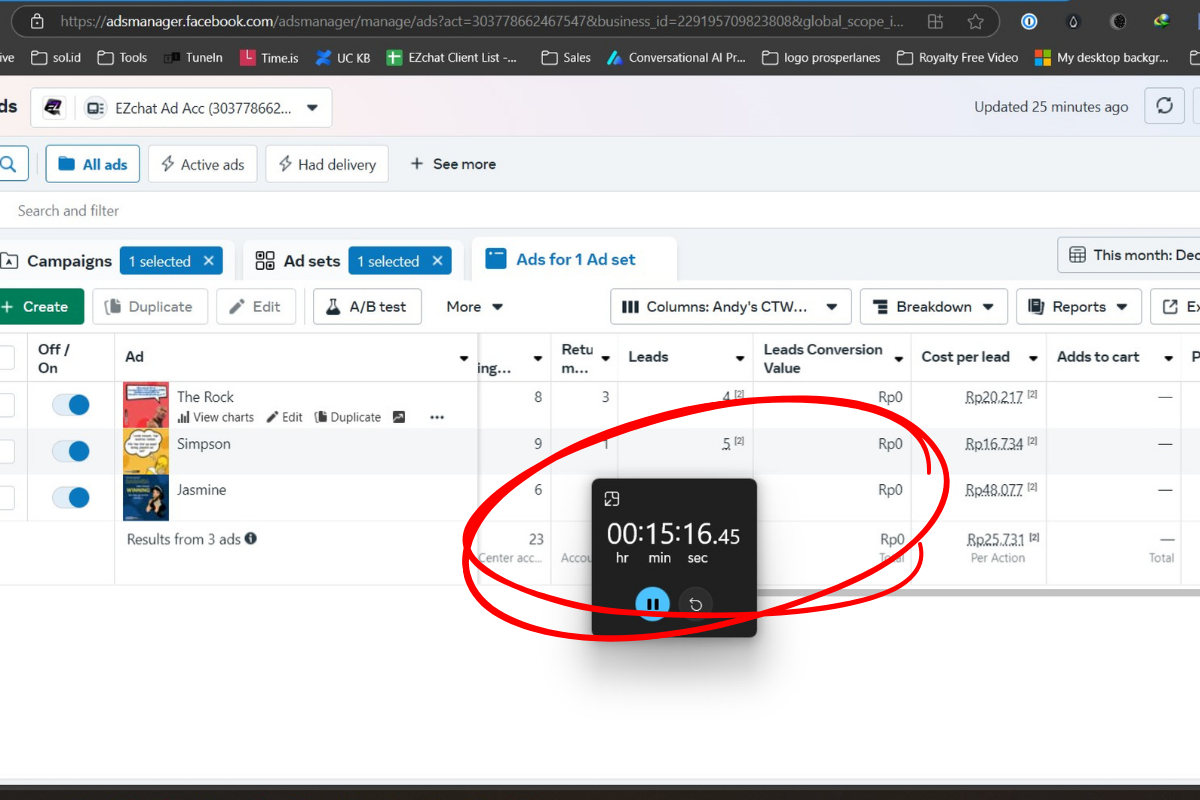Screen dimensions: 1200x800
Task: Open three-dot menu for The Rock ad
Action: [437, 417]
